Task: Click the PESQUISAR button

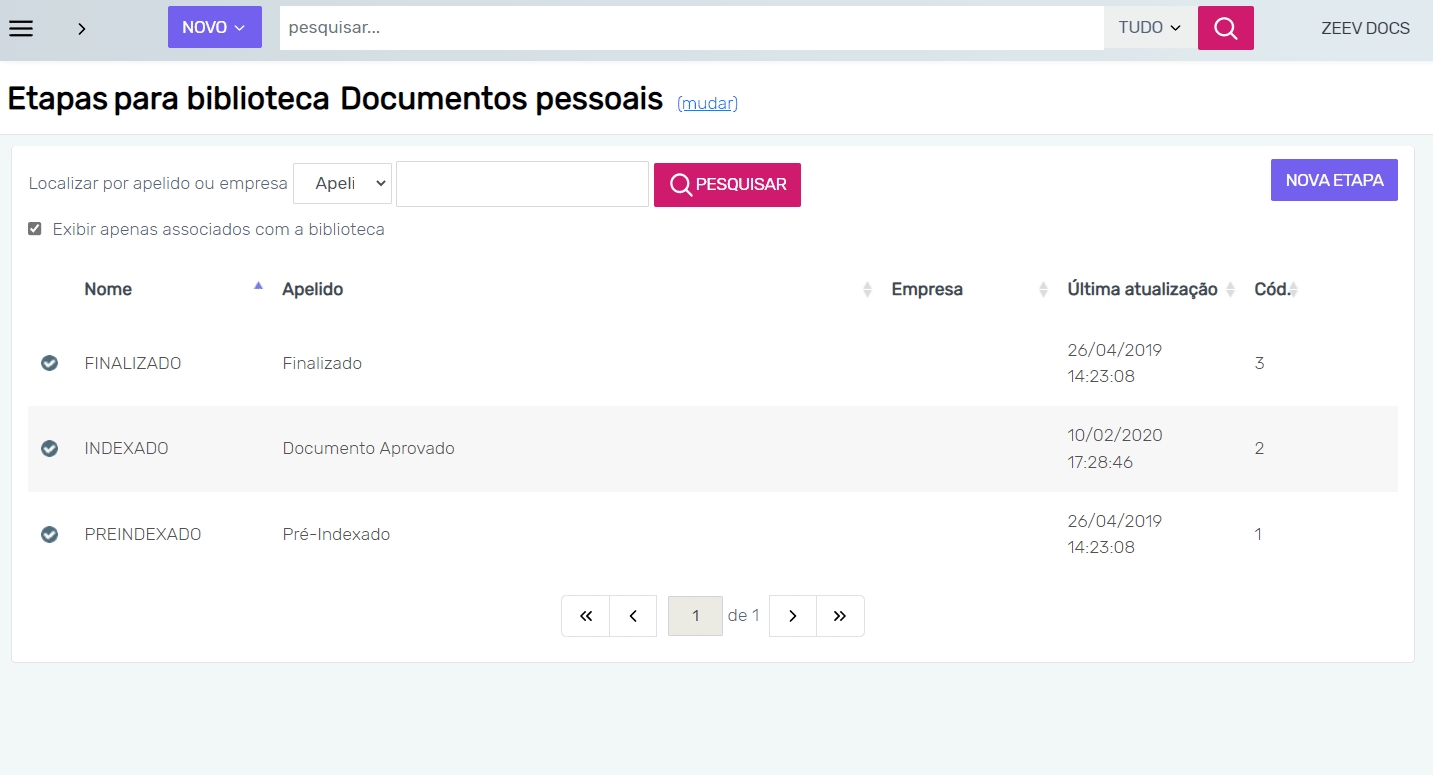Action: pyautogui.click(x=727, y=185)
